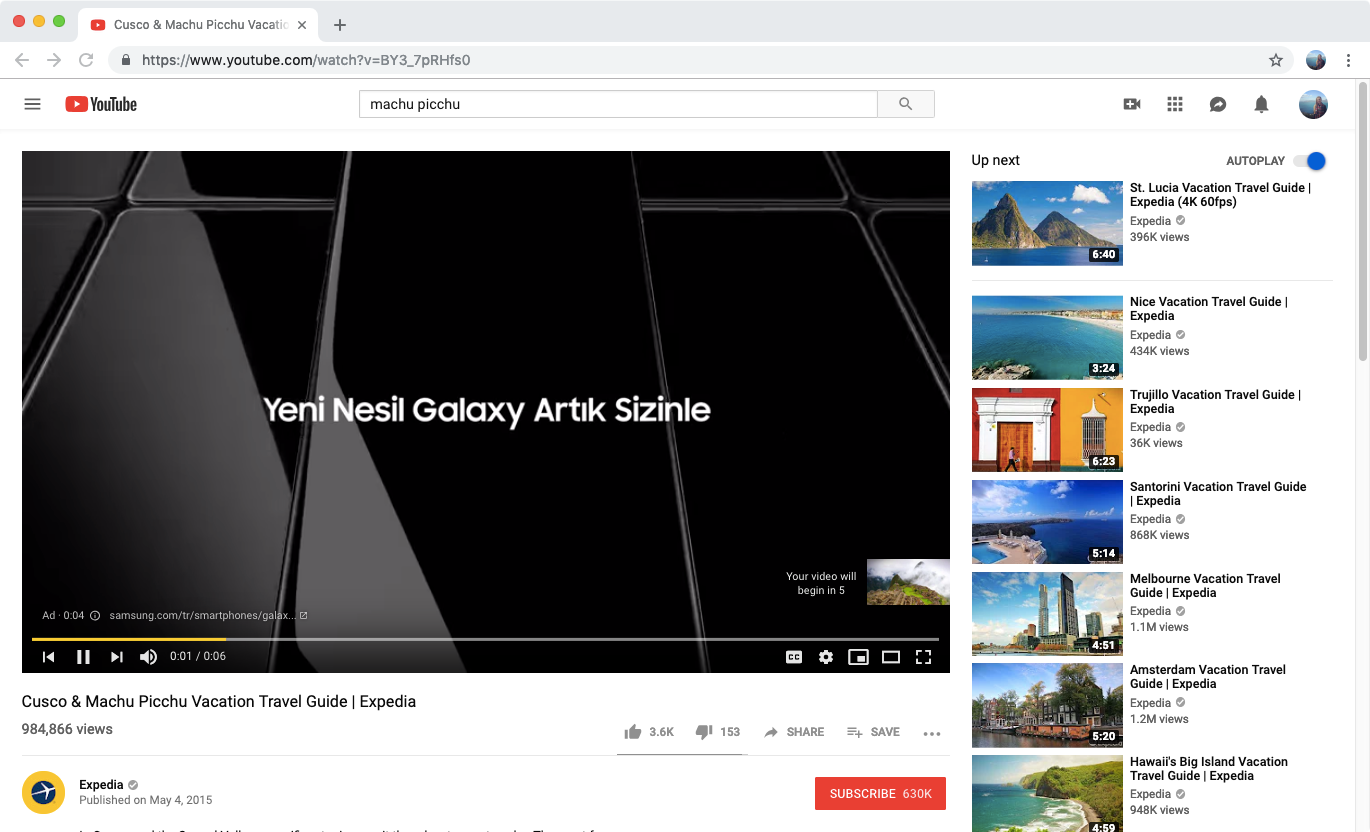Click the address bar URL
The height and width of the screenshot is (832, 1370).
(306, 60)
